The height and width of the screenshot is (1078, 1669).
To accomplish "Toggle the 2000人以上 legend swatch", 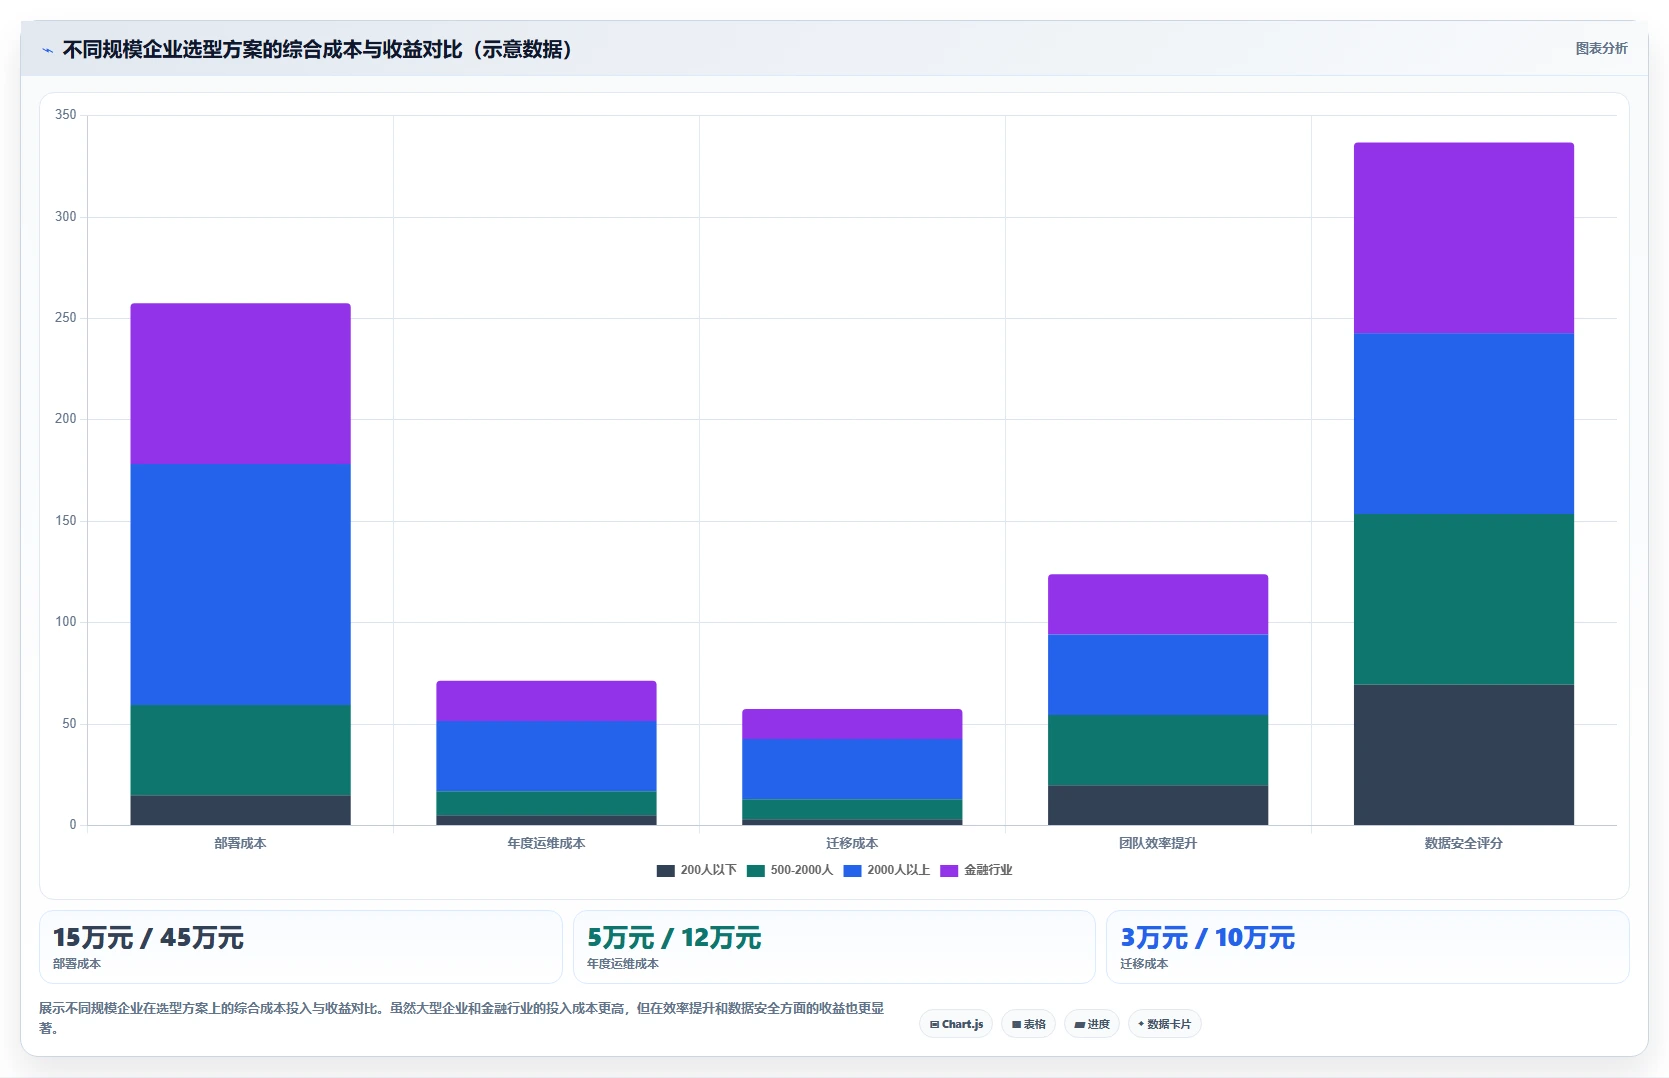I will pos(852,870).
